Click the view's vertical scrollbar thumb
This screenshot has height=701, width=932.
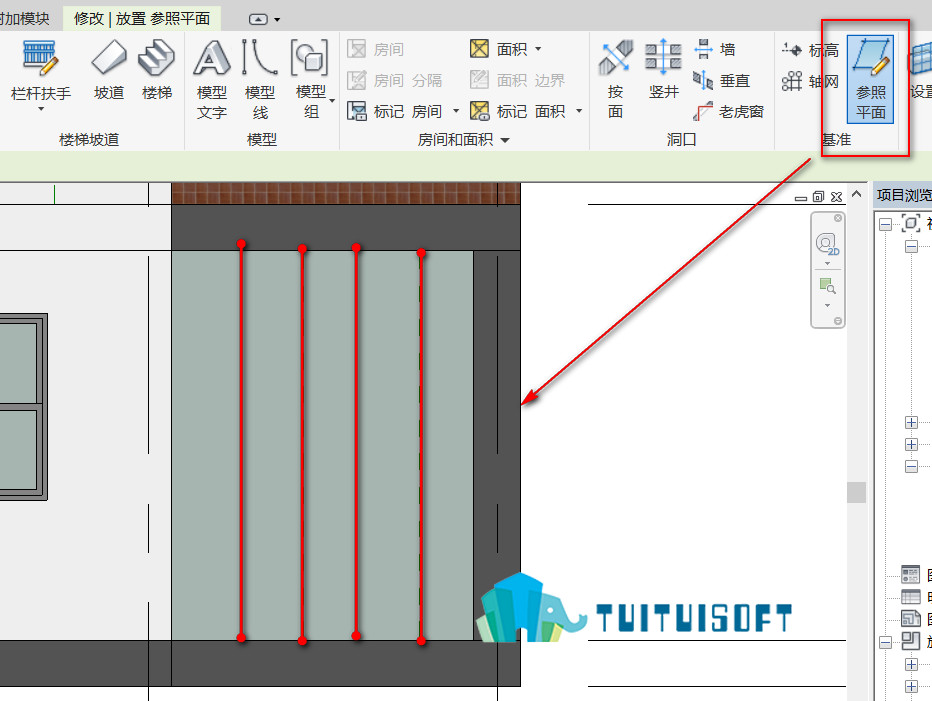pyautogui.click(x=857, y=492)
